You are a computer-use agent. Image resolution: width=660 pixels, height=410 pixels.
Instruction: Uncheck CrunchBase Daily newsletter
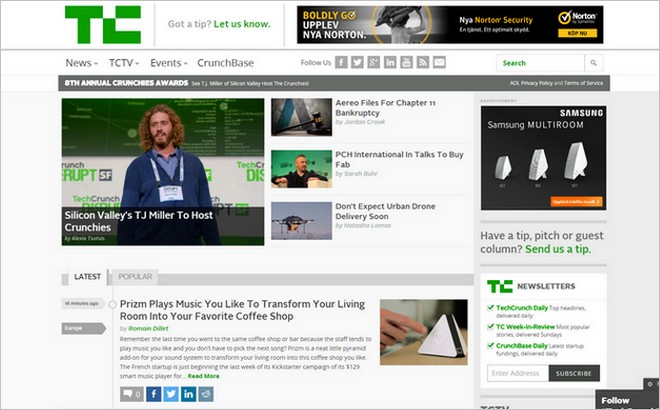[x=490, y=346]
